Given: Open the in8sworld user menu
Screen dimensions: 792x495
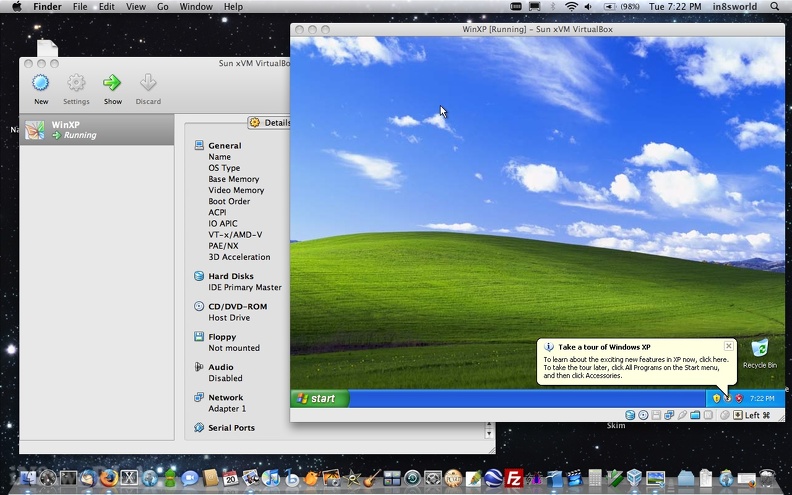Looking at the screenshot, I should tap(735, 7).
